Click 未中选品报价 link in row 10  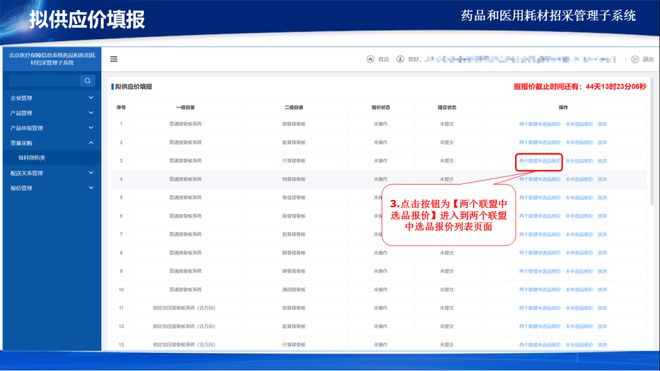(x=579, y=289)
